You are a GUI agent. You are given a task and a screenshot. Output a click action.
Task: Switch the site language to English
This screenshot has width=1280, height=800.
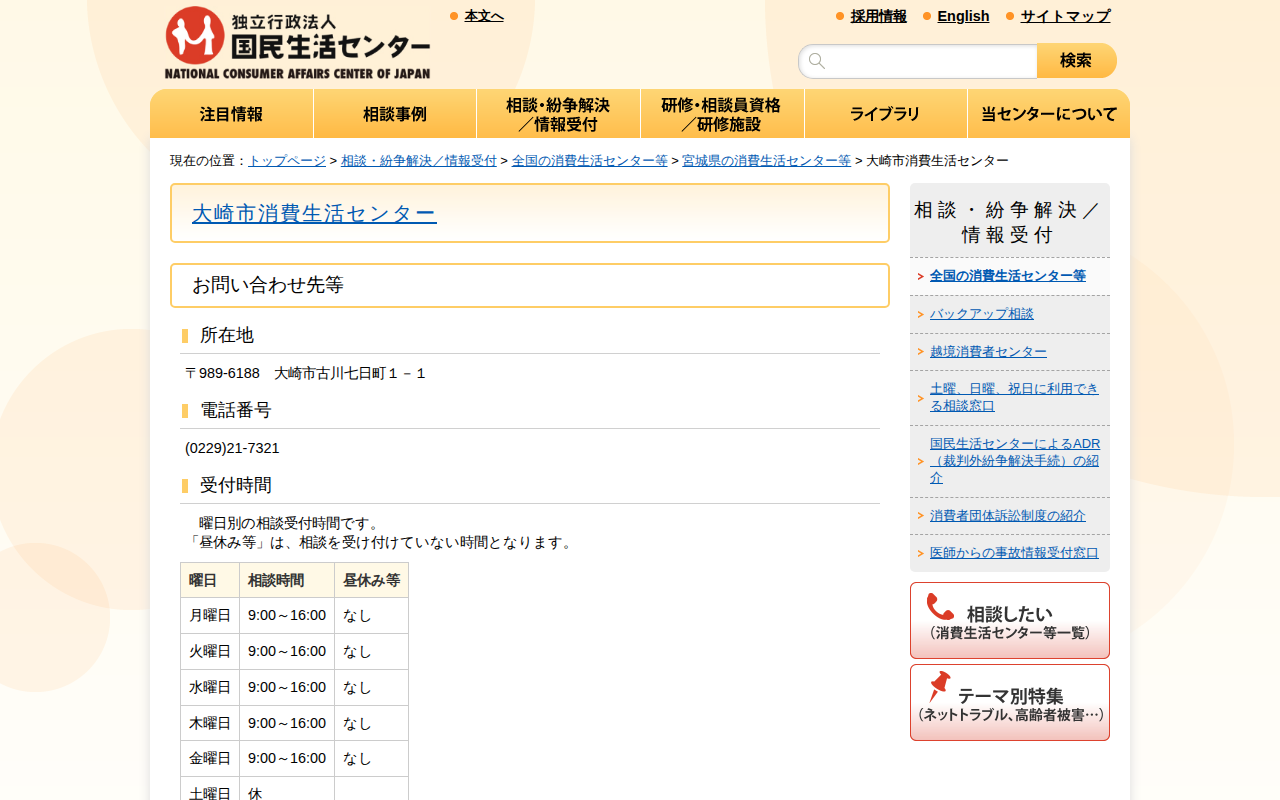click(x=963, y=16)
